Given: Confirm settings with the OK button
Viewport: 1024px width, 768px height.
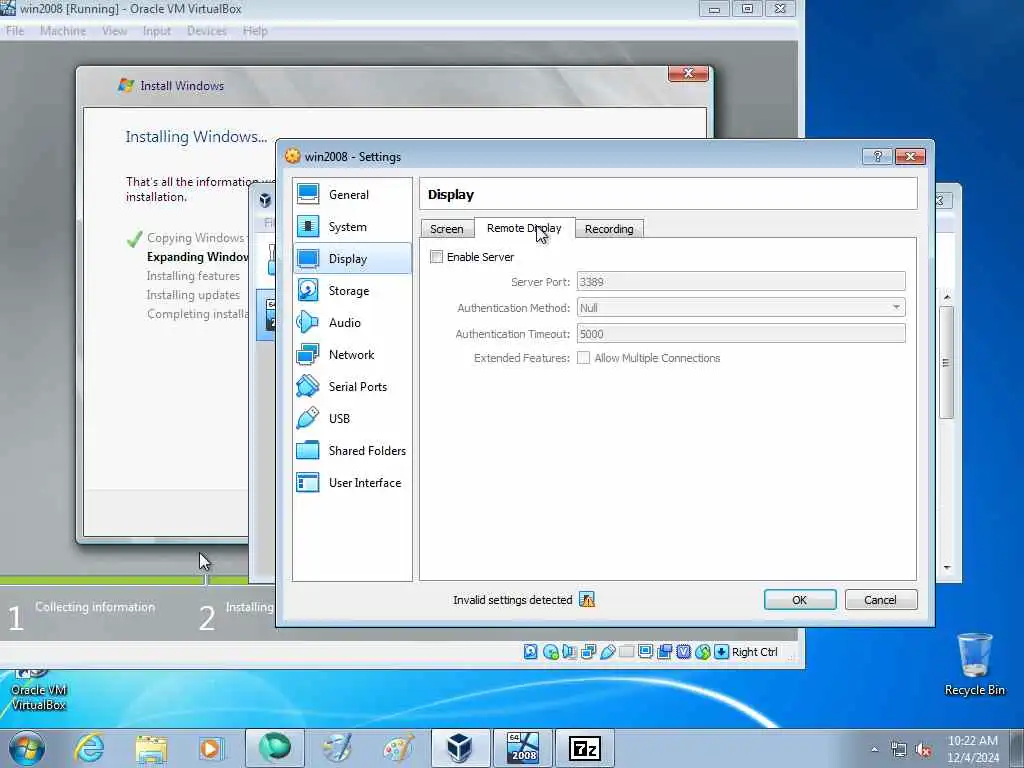Looking at the screenshot, I should pyautogui.click(x=800, y=600).
